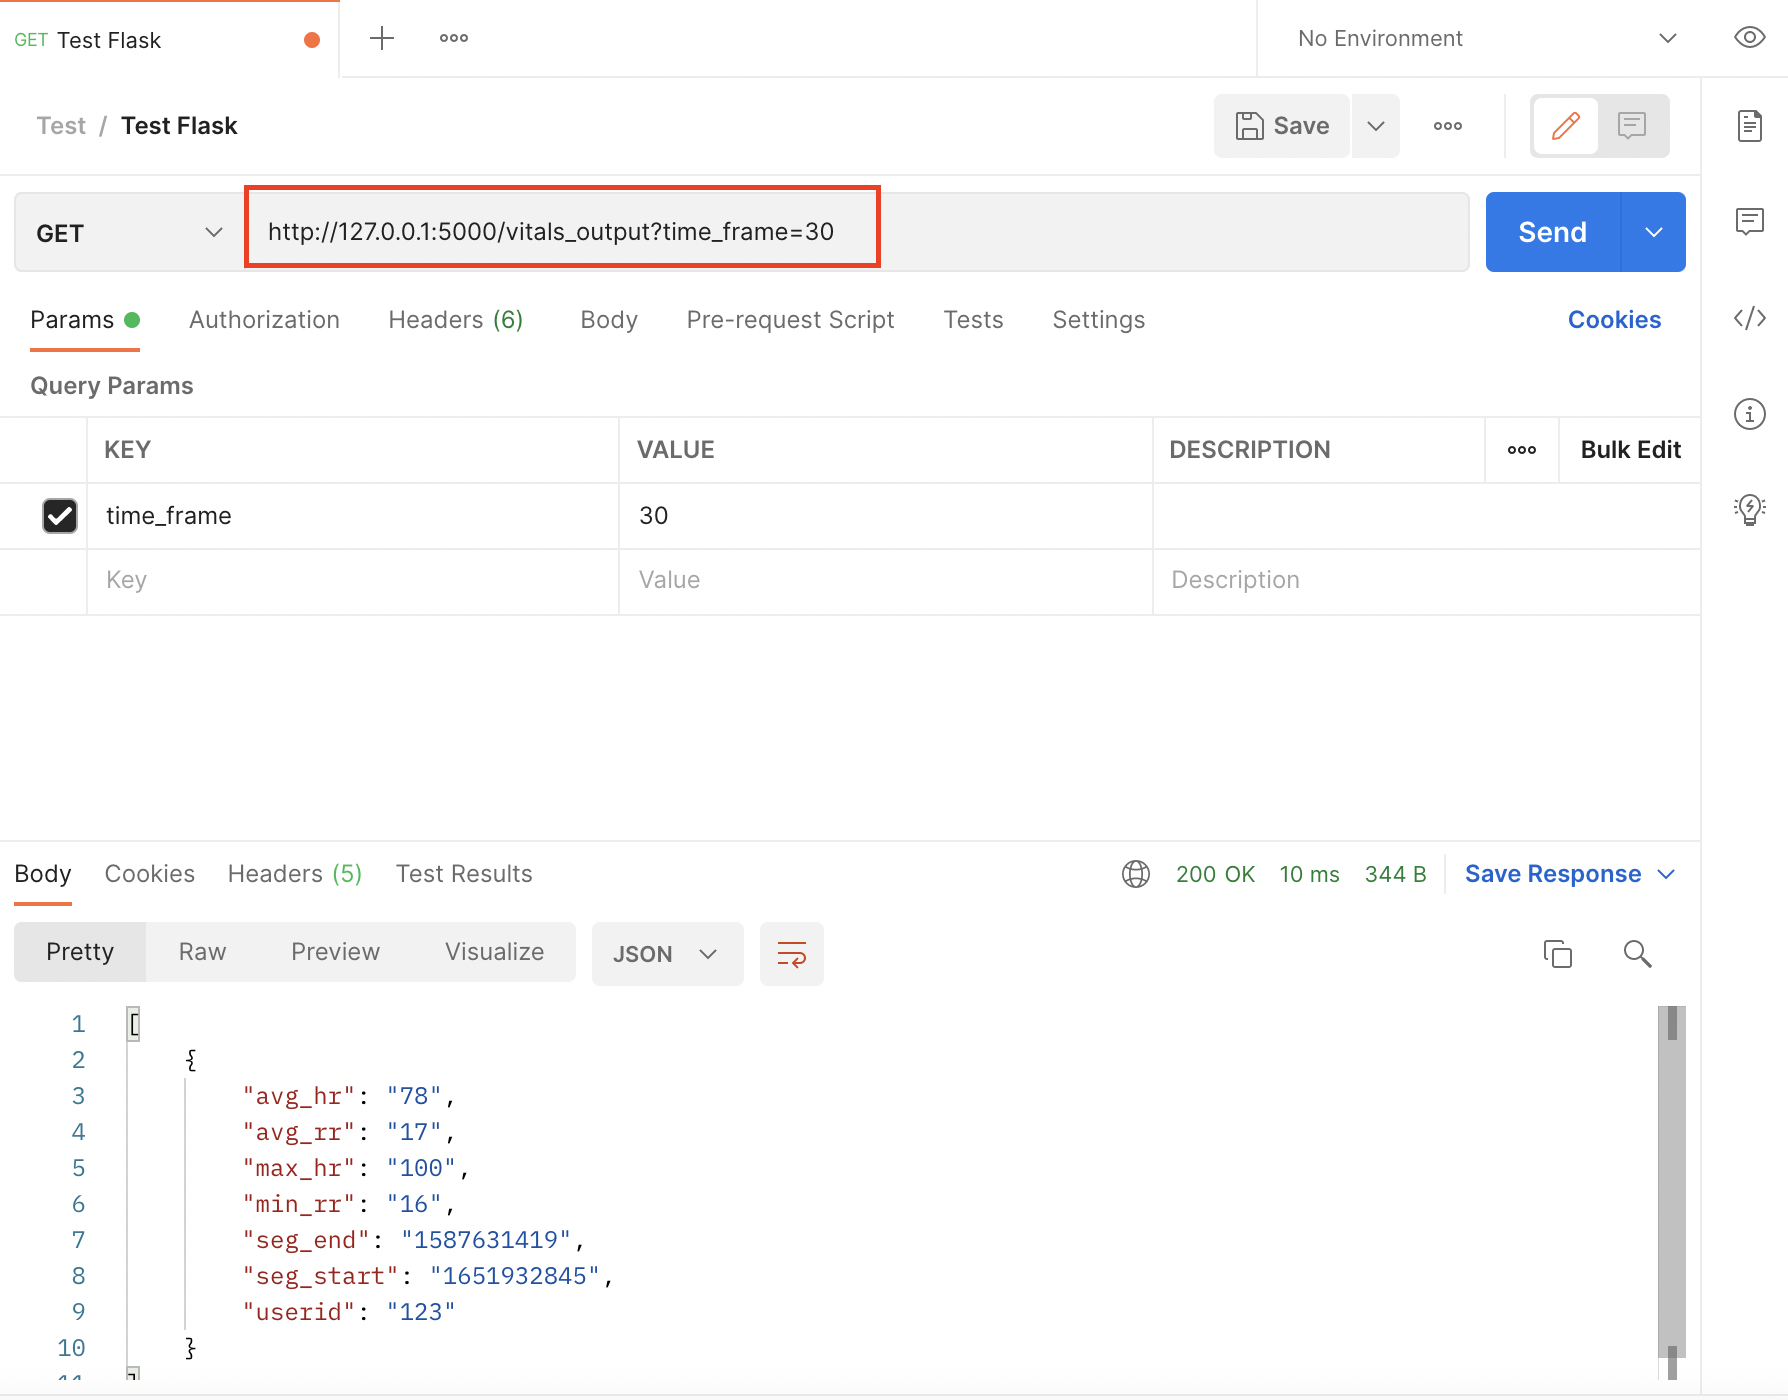Open request info panel icon
Screen dimensions: 1788x1400
(1749, 414)
